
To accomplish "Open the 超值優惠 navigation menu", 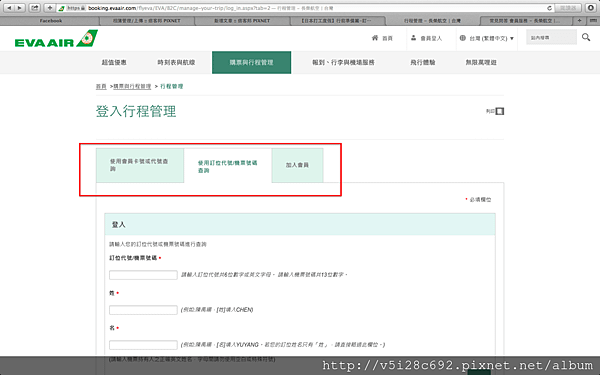I will pyautogui.click(x=114, y=62).
